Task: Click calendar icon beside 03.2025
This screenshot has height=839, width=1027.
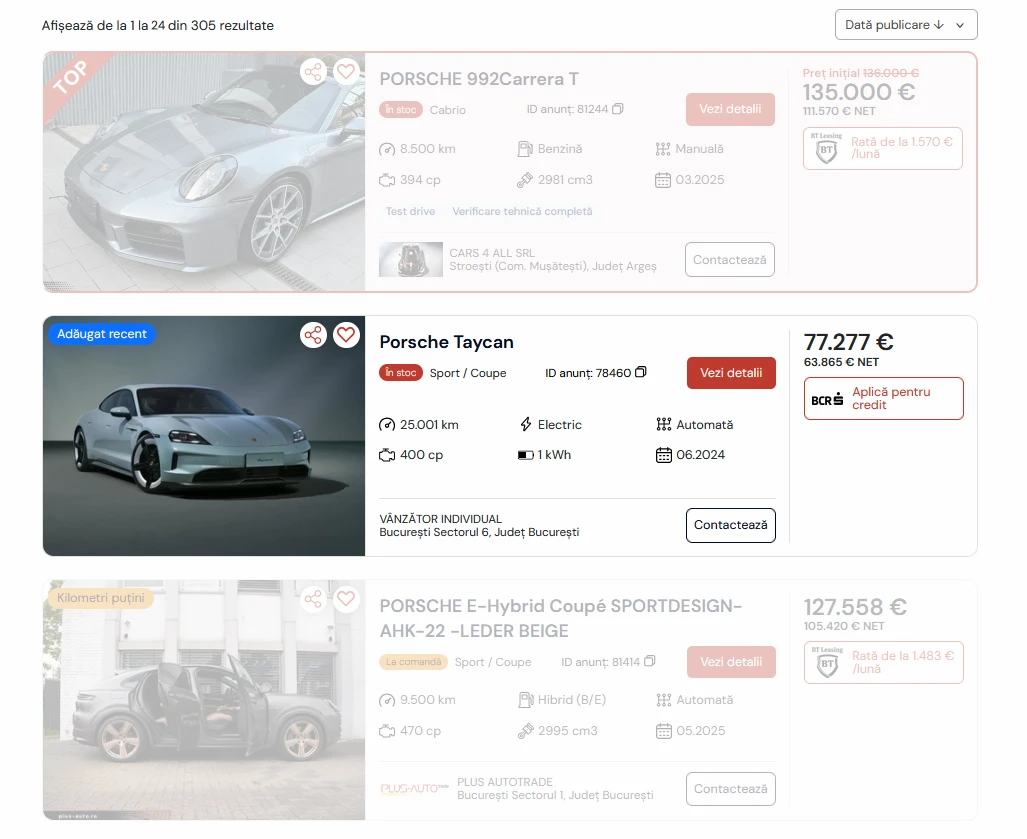Action: pos(663,180)
